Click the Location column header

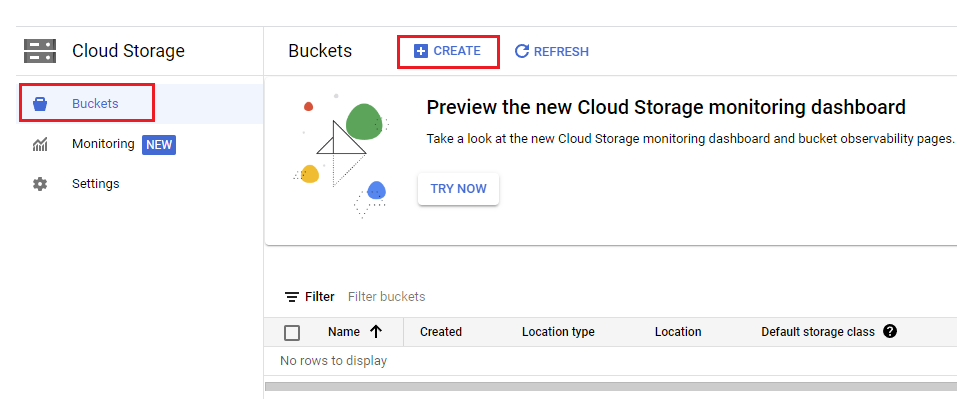(x=678, y=332)
